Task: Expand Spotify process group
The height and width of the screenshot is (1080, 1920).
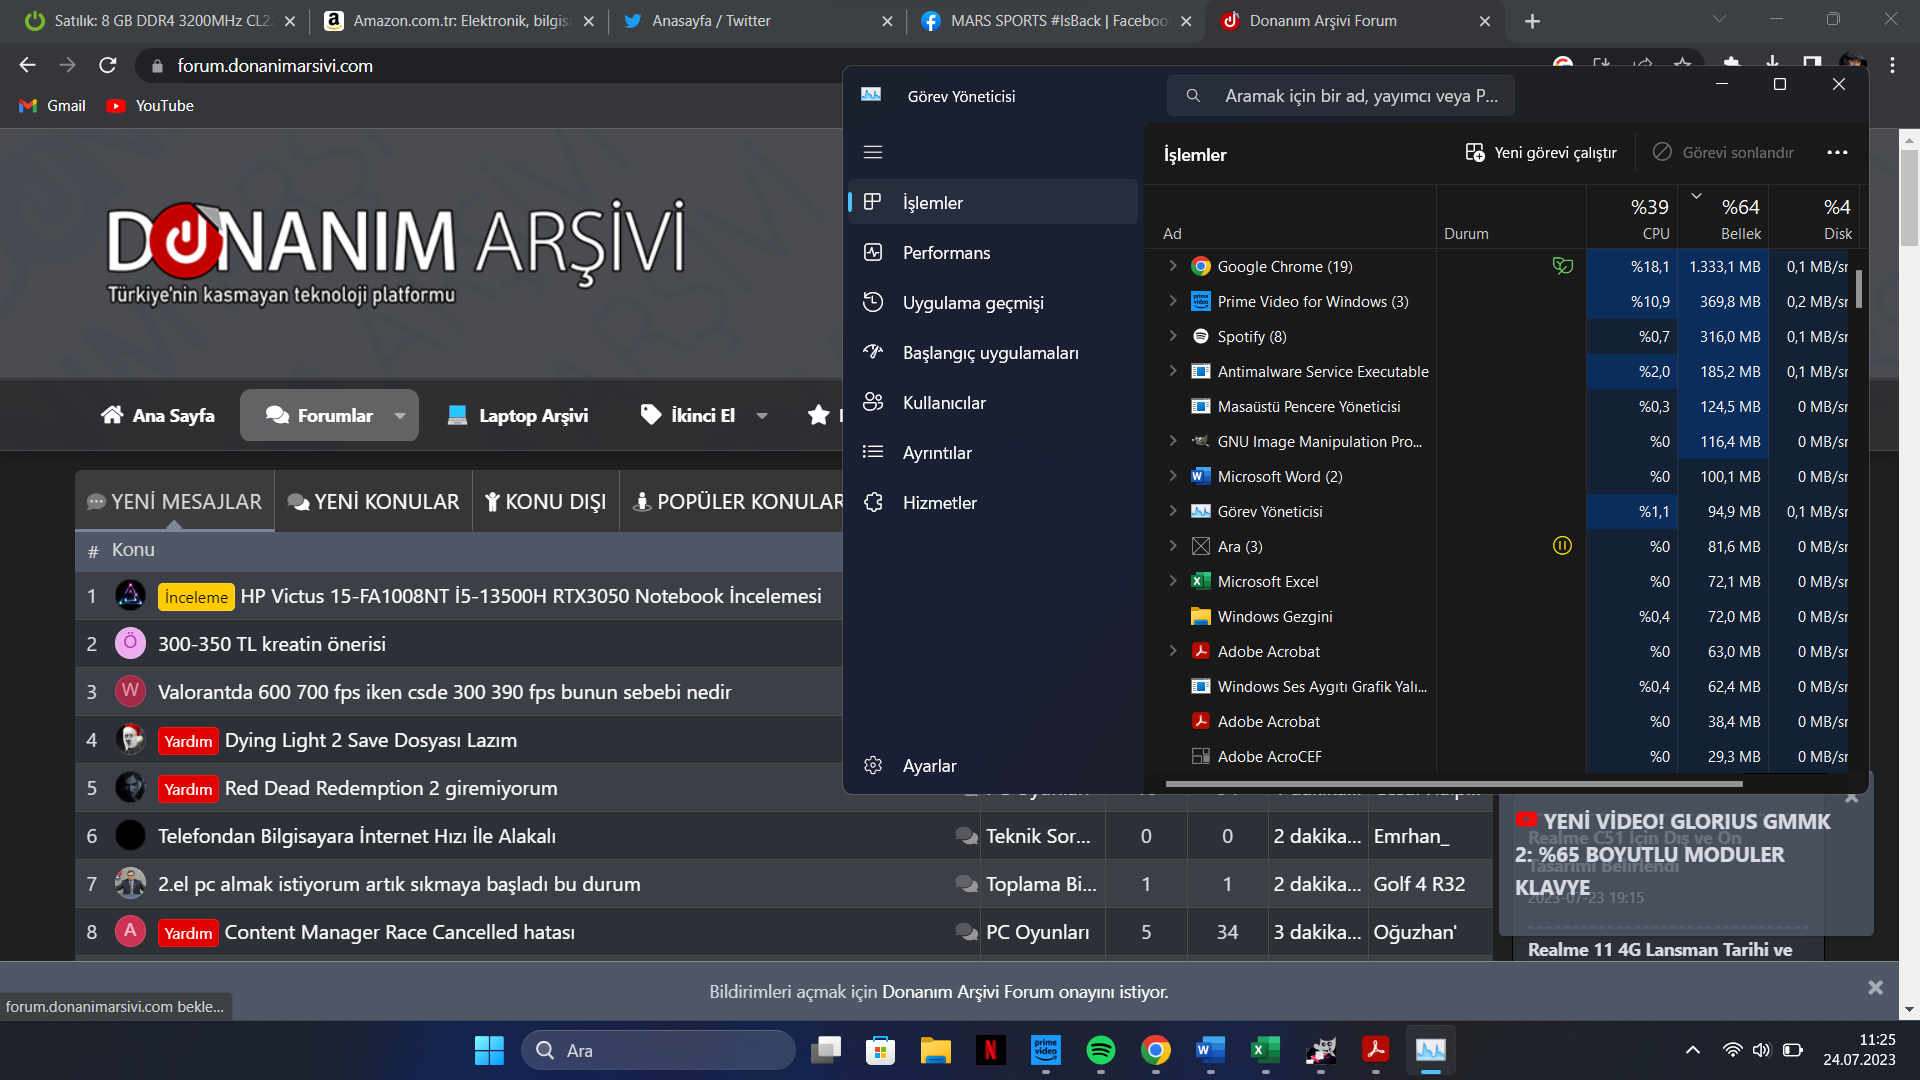Action: coord(1171,336)
